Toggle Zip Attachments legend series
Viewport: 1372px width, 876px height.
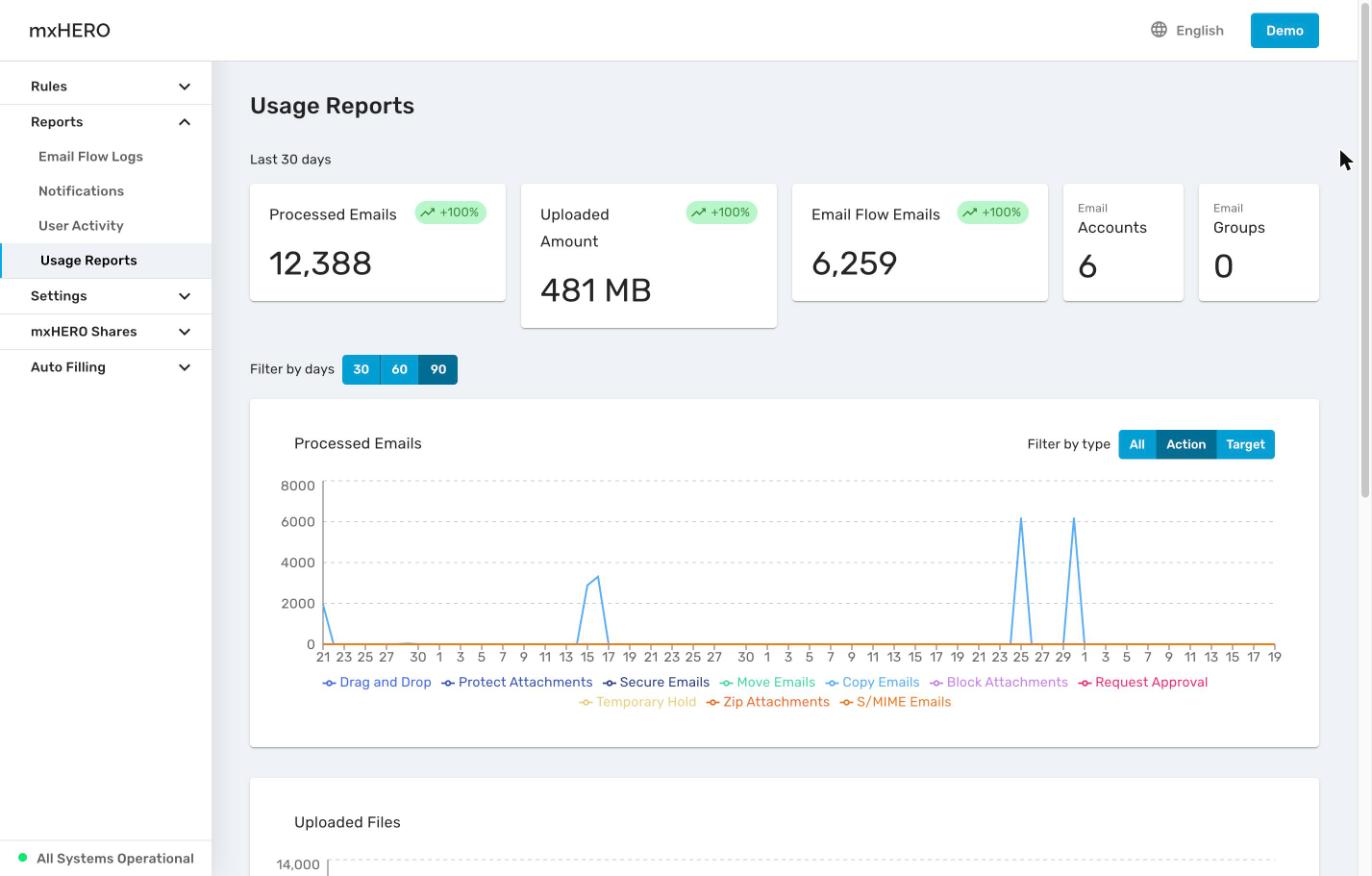point(768,702)
